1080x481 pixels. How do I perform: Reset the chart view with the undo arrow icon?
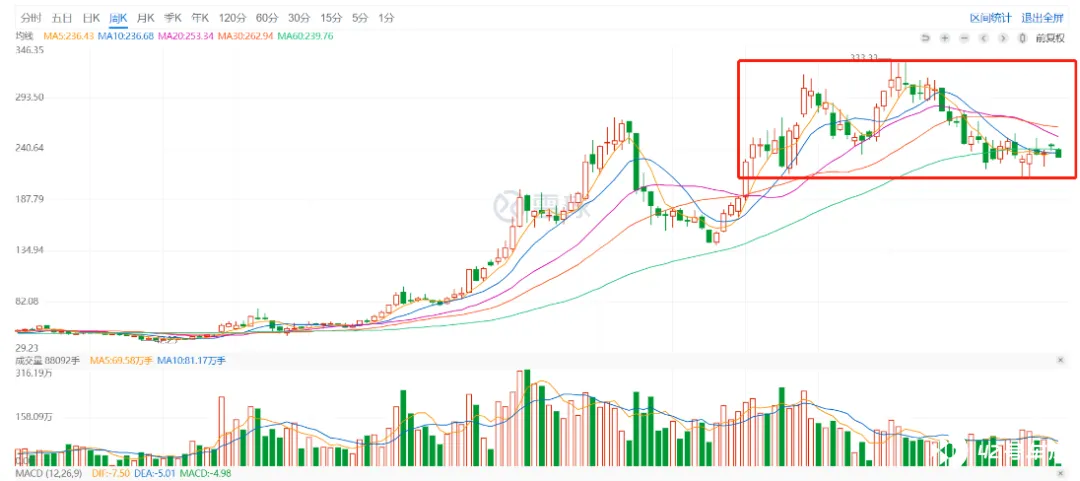coord(926,37)
